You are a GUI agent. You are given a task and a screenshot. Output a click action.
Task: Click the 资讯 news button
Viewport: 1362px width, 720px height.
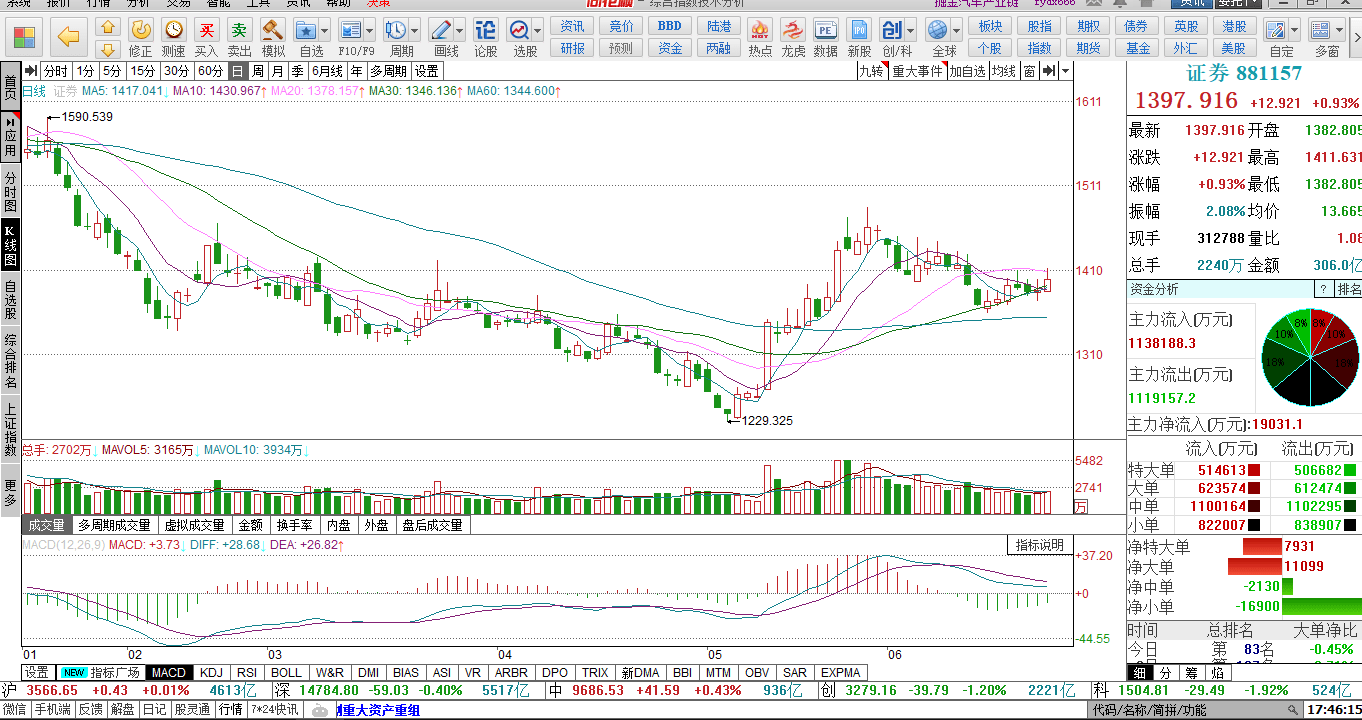[x=573, y=26]
